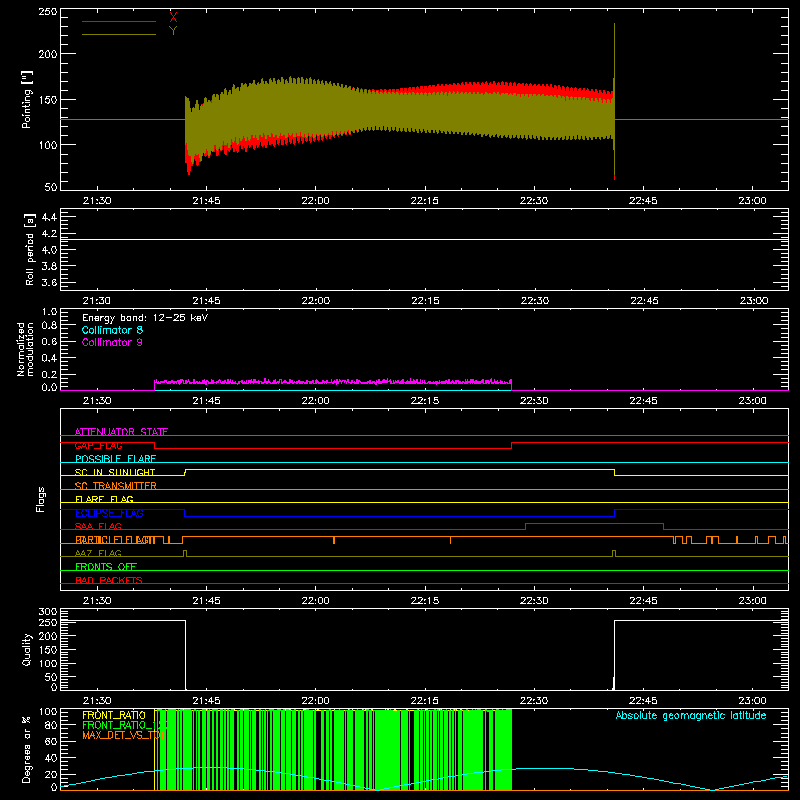The width and height of the screenshot is (800, 800).
Task: Click the SAA_FLAG label
Action: pyautogui.click(x=98, y=526)
